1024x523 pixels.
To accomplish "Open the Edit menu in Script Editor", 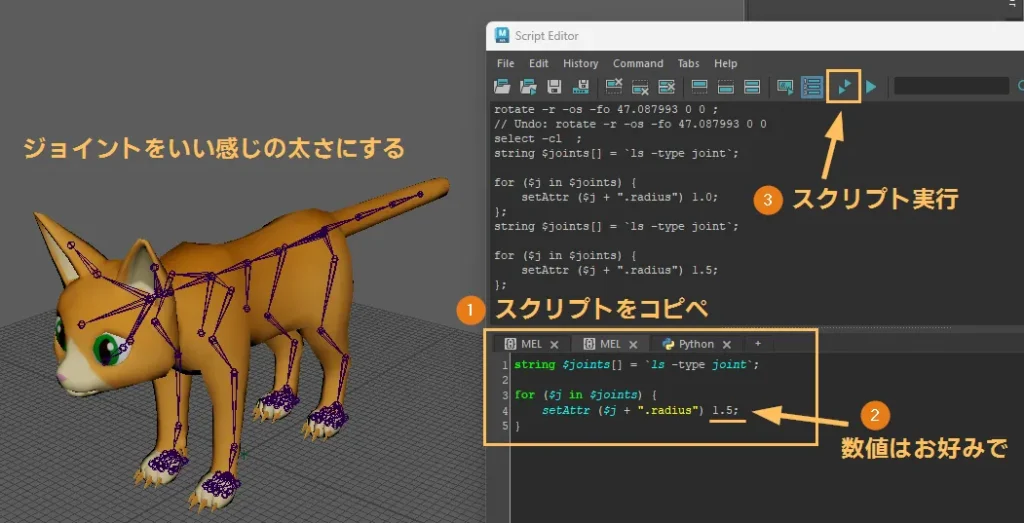I will (x=539, y=63).
